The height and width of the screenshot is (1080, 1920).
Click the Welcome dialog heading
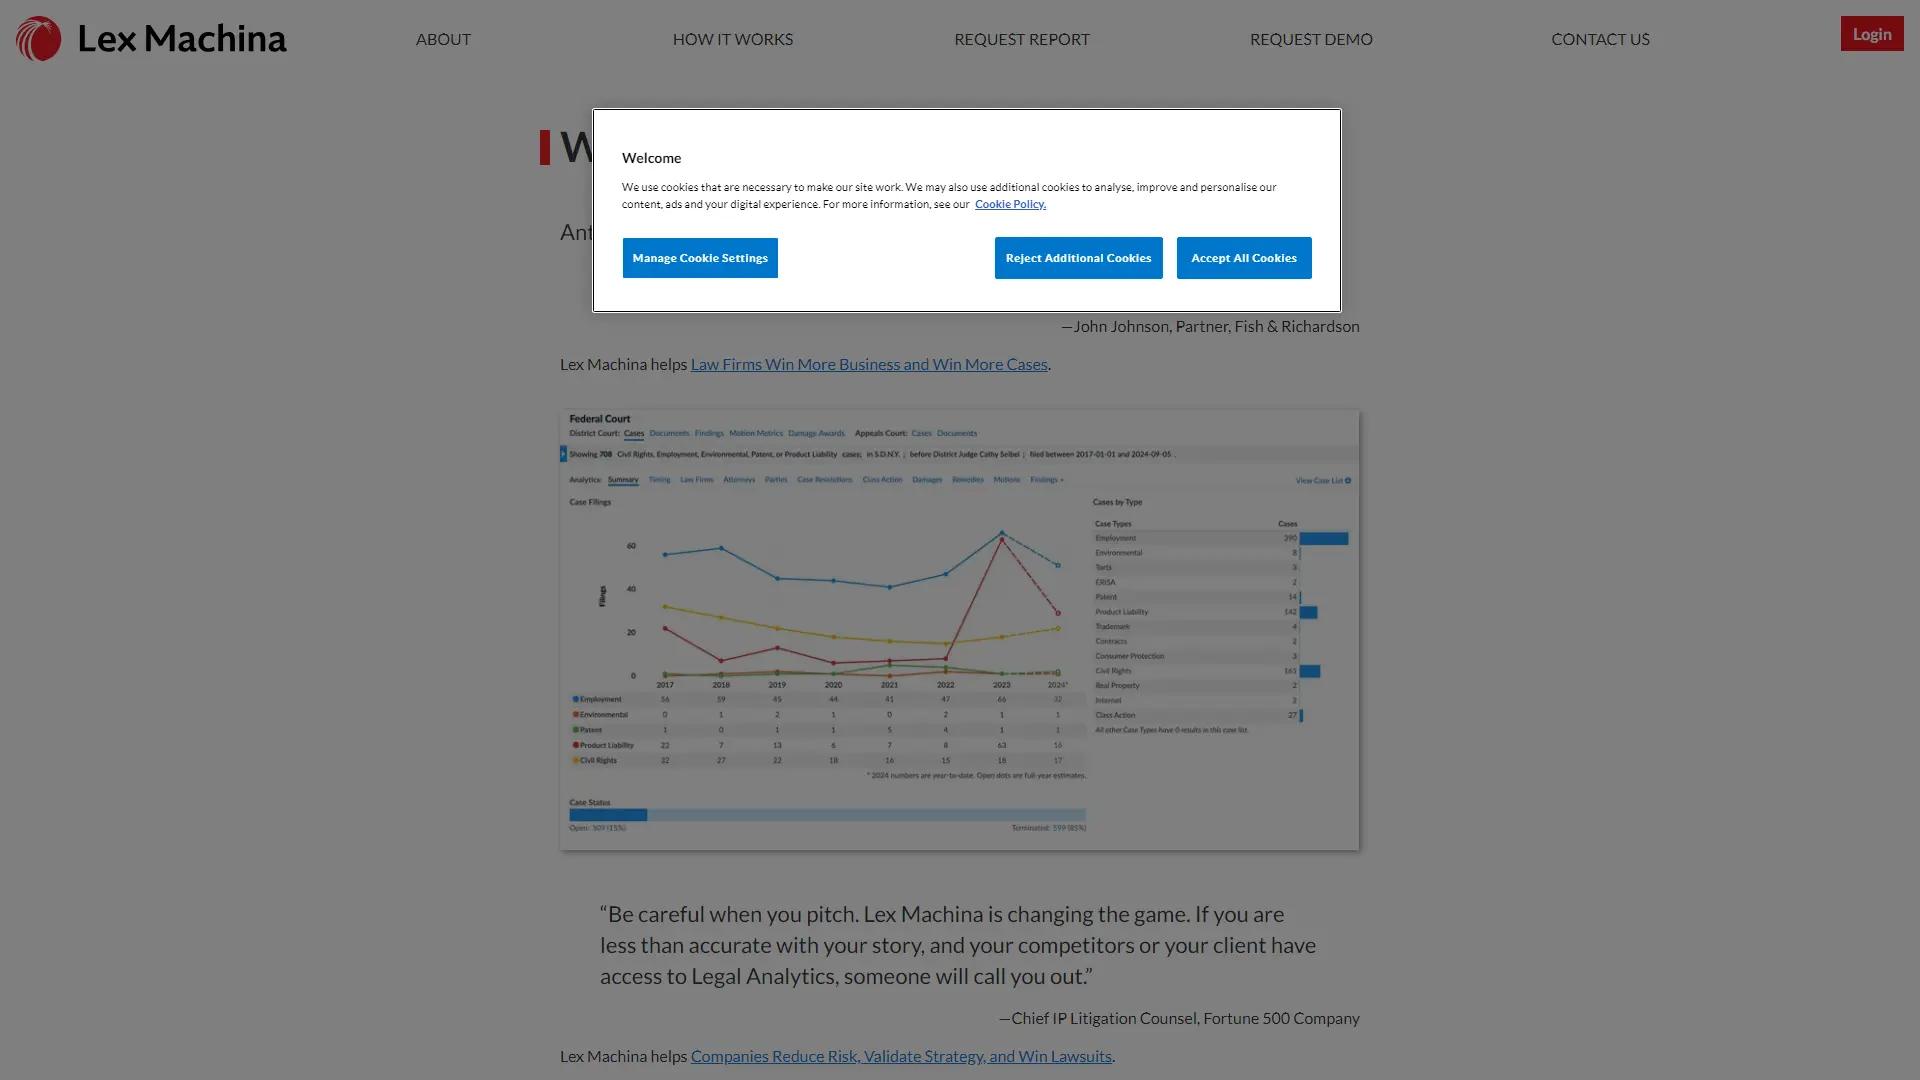(x=651, y=158)
